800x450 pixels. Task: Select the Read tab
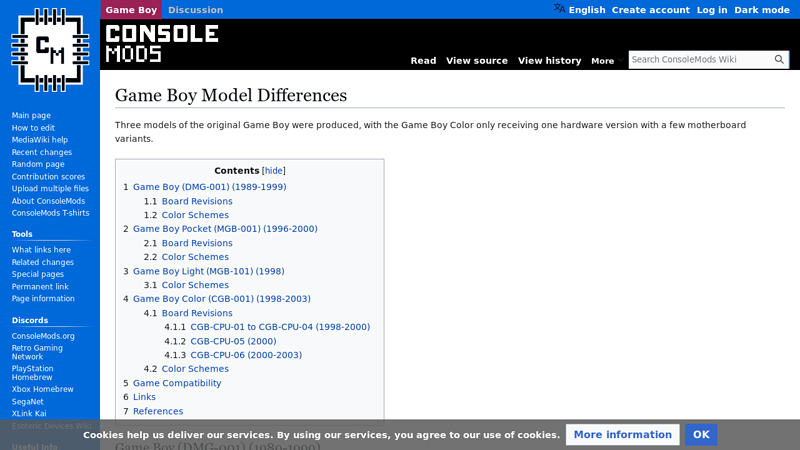click(x=423, y=61)
